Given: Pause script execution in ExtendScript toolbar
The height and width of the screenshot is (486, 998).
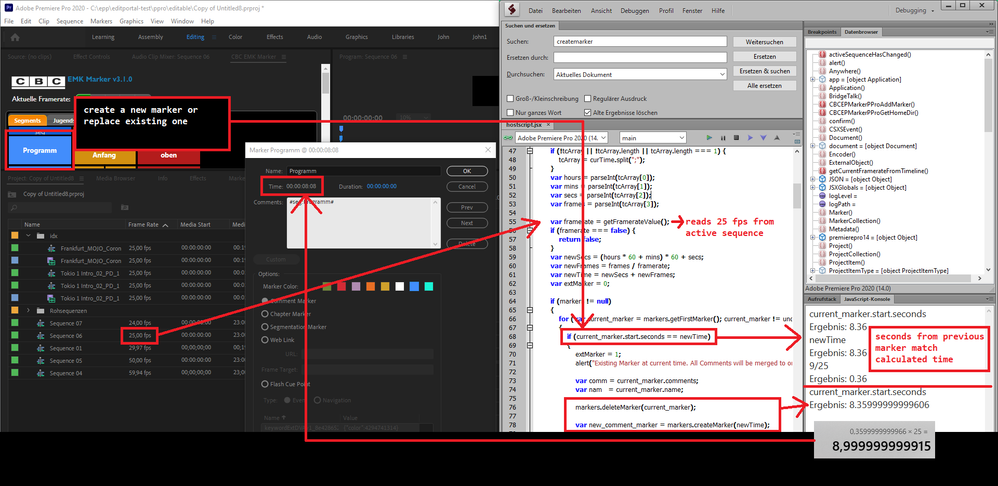Looking at the screenshot, I should (x=724, y=137).
